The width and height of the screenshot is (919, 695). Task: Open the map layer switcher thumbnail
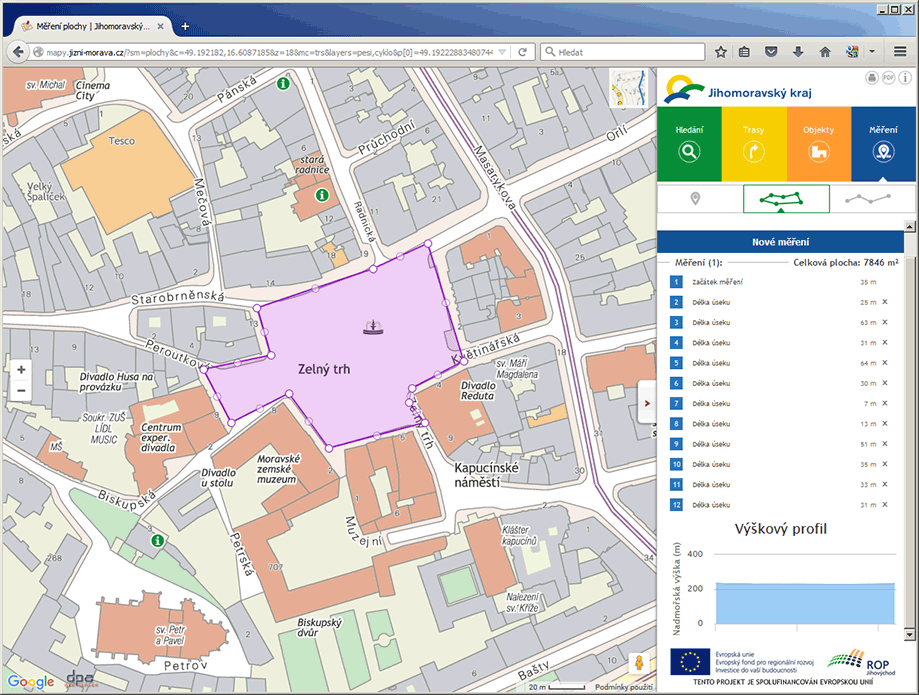click(629, 88)
